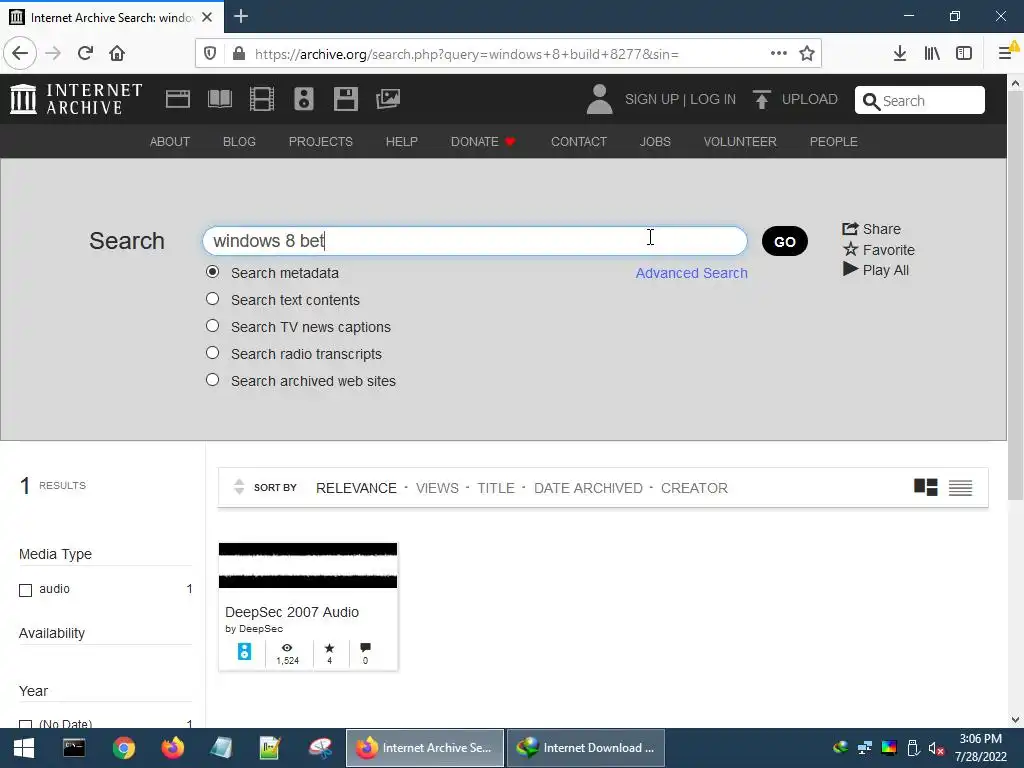This screenshot has width=1024, height=768.
Task: Open the JOBS menu item
Action: tap(655, 142)
